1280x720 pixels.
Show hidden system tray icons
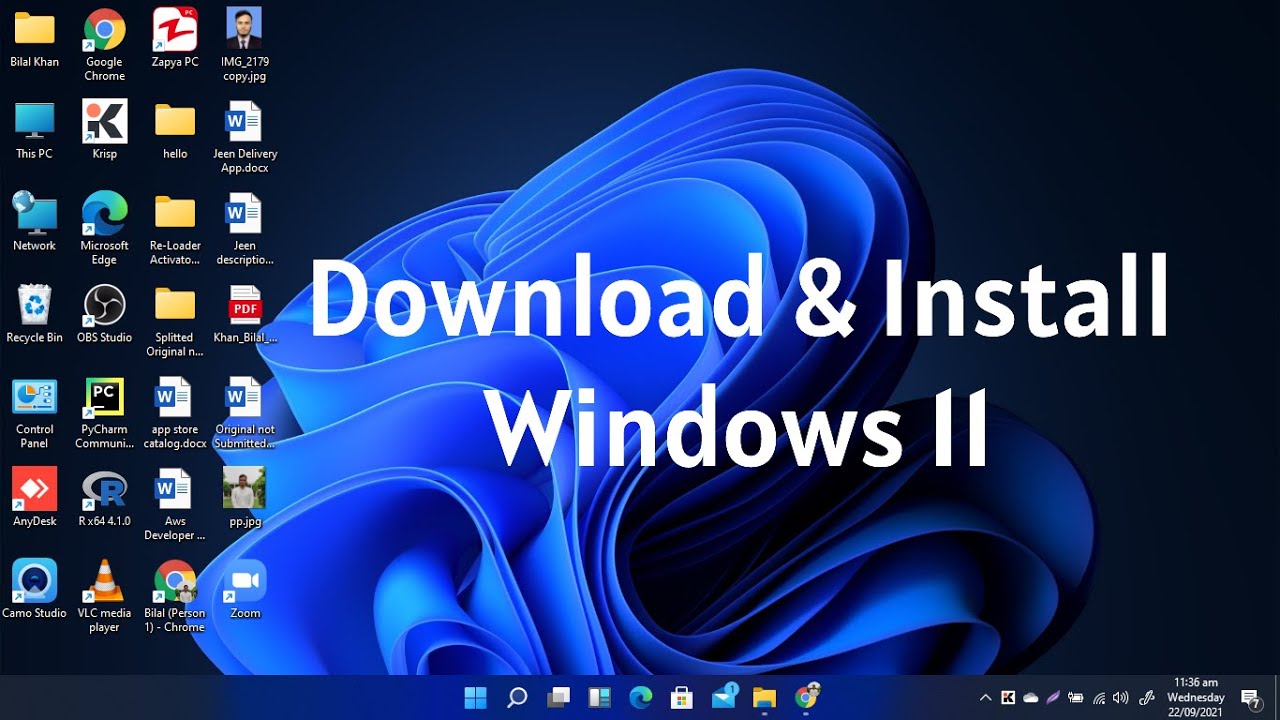pos(985,698)
